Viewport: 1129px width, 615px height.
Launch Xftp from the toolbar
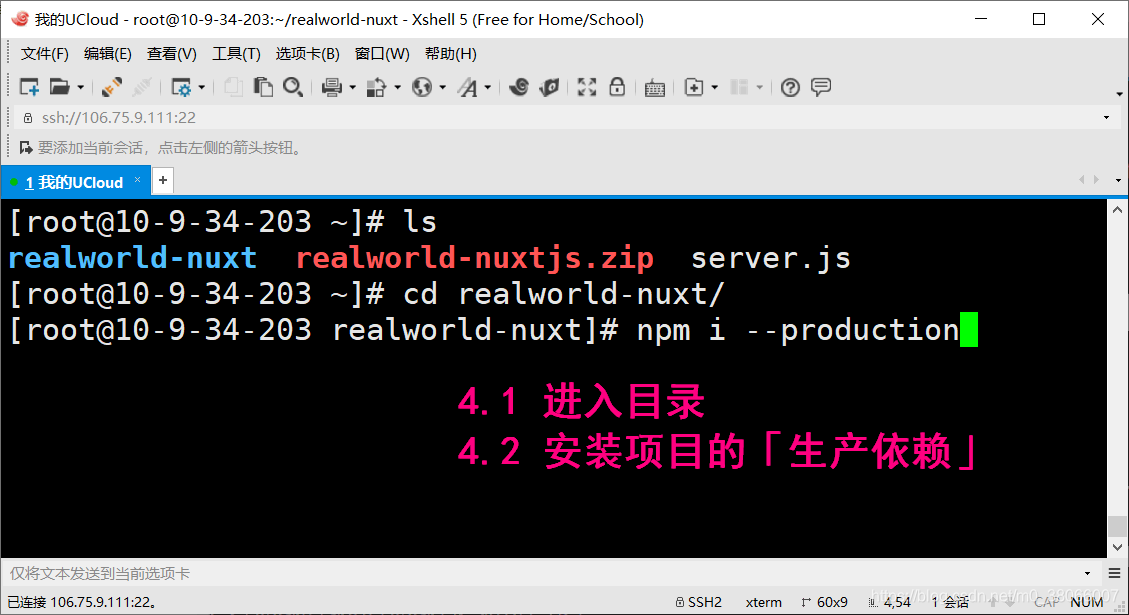click(548, 88)
